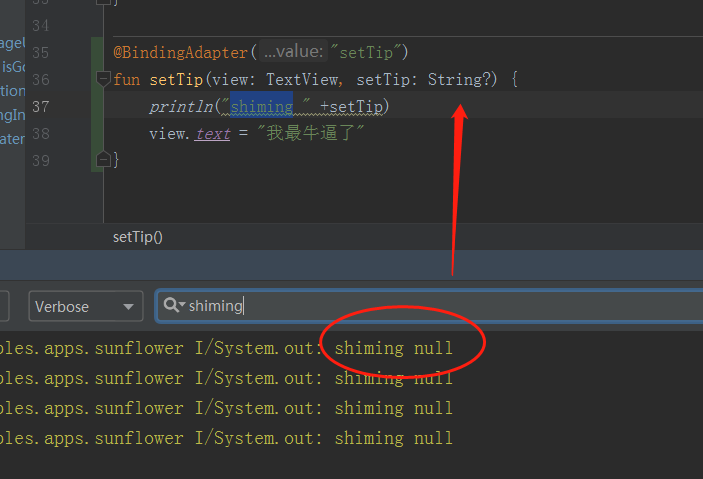Click the Chinese string literal on line 38
This screenshot has height=479, width=703.
tap(311, 133)
